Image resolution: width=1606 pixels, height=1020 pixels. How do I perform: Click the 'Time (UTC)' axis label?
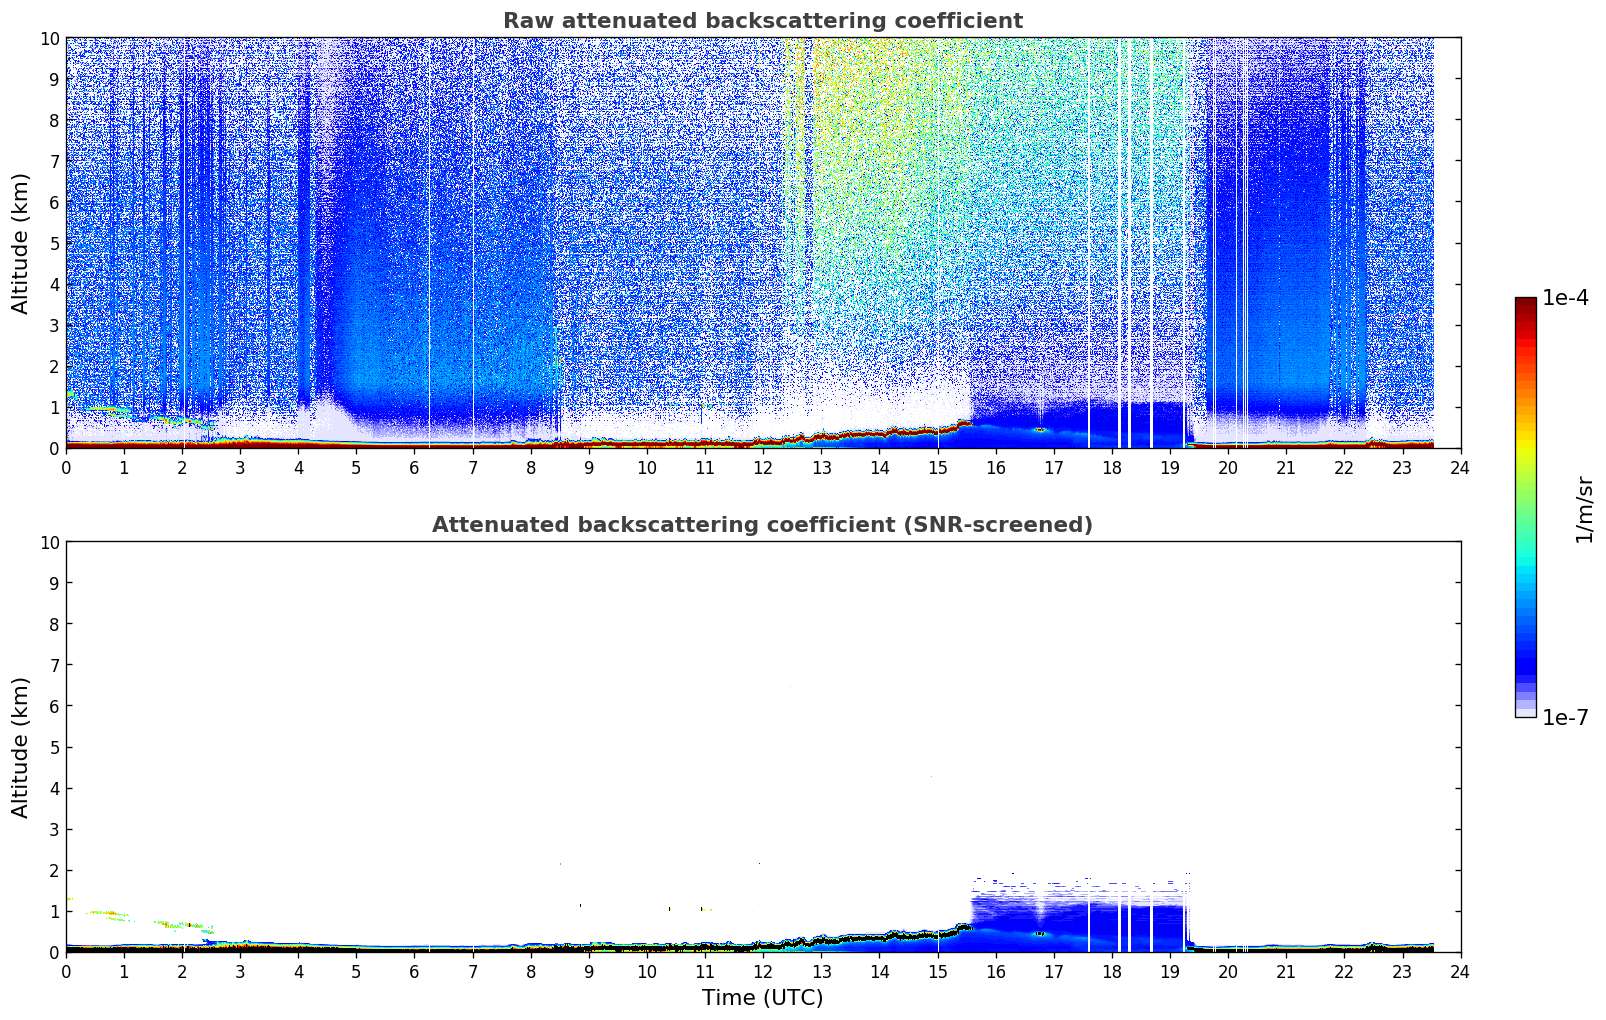click(762, 997)
